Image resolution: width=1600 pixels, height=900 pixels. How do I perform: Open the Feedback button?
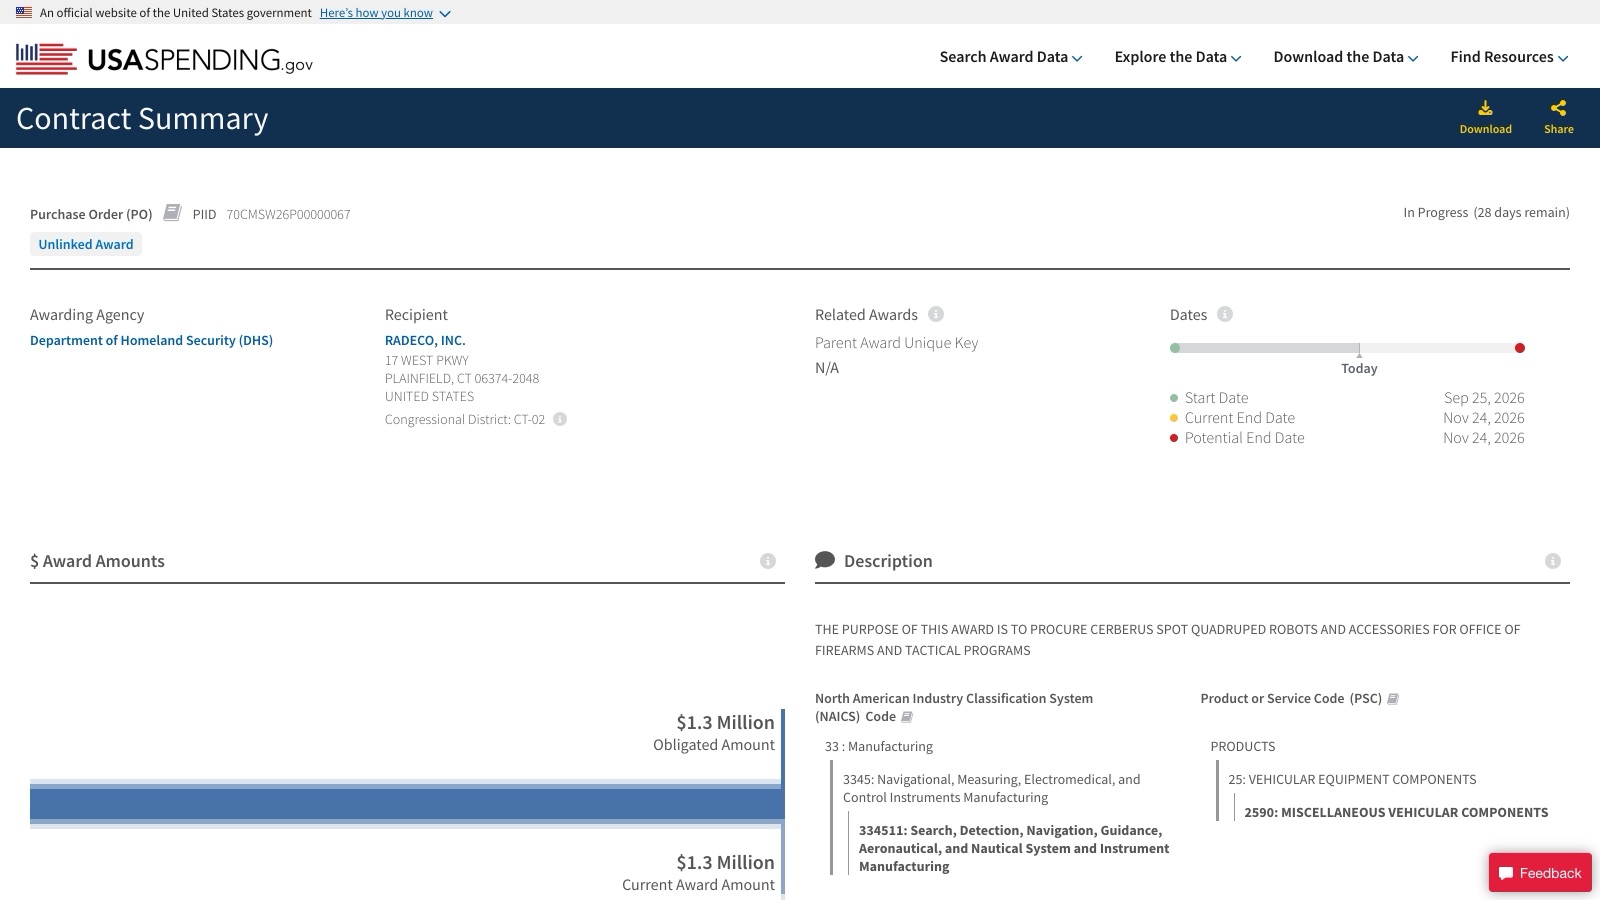(x=1540, y=873)
